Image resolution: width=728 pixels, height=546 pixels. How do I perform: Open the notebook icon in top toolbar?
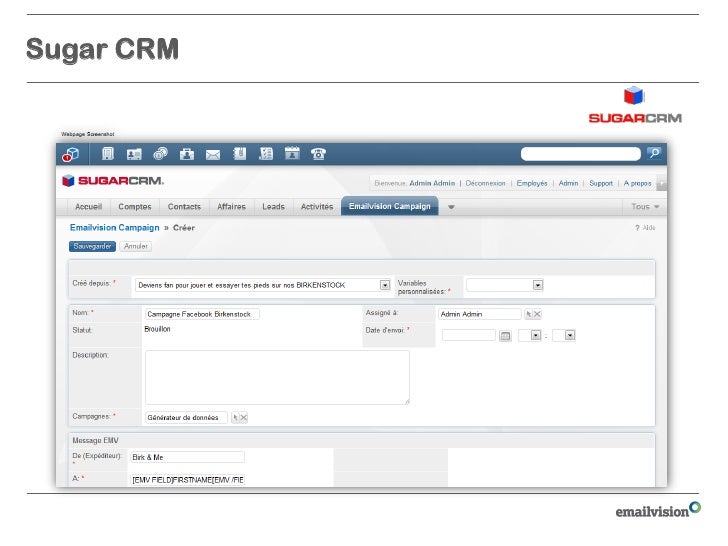[240, 153]
